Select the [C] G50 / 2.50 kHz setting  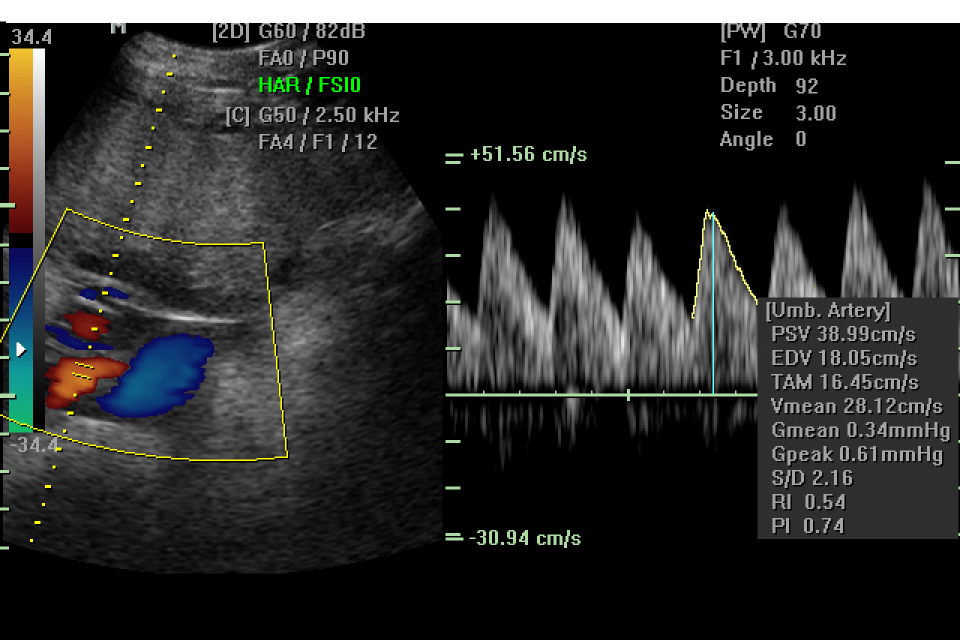(313, 116)
